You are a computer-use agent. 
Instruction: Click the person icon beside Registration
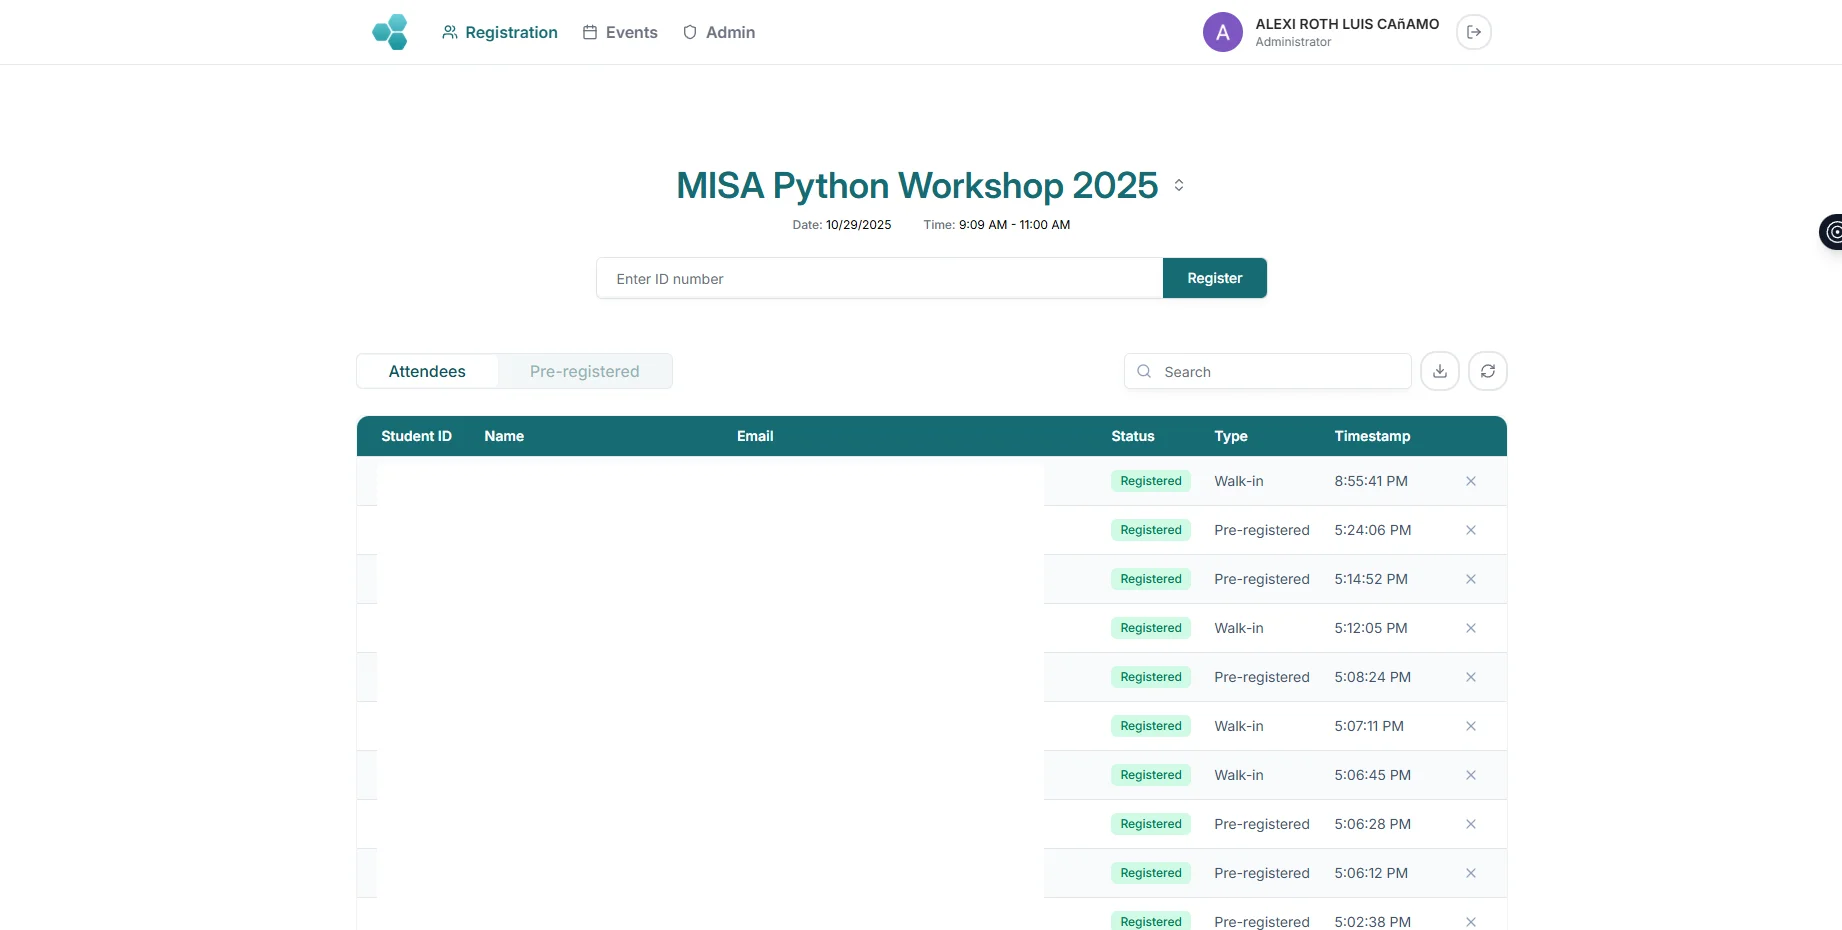(x=449, y=32)
